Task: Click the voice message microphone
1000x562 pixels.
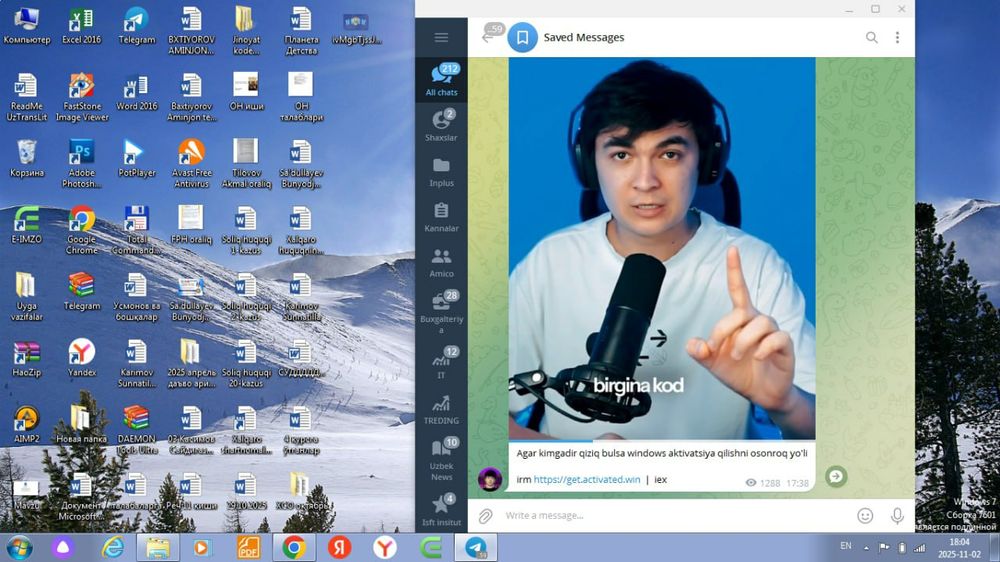Action: (897, 515)
